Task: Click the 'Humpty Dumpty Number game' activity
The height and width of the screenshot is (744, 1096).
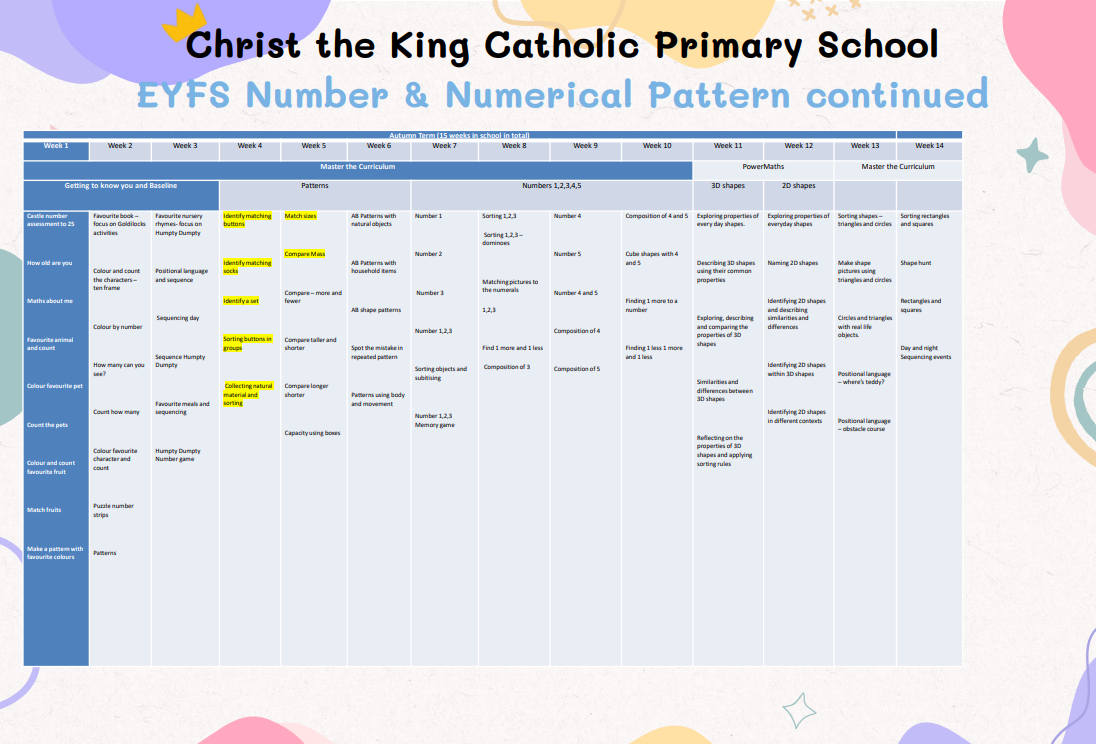Action: (x=178, y=455)
